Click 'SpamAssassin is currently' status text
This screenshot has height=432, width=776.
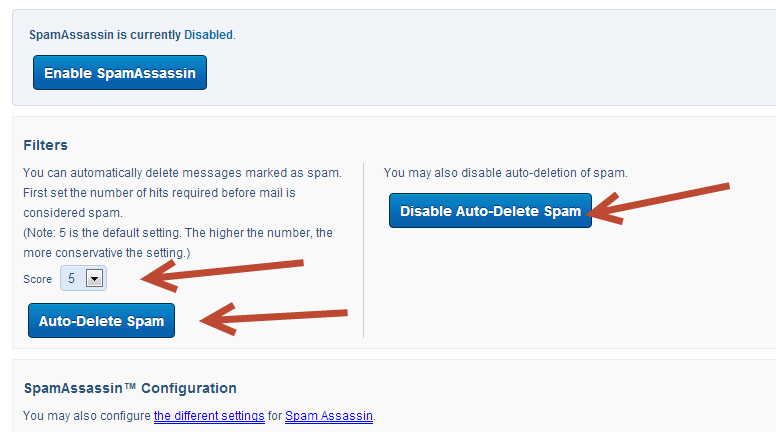(x=105, y=35)
